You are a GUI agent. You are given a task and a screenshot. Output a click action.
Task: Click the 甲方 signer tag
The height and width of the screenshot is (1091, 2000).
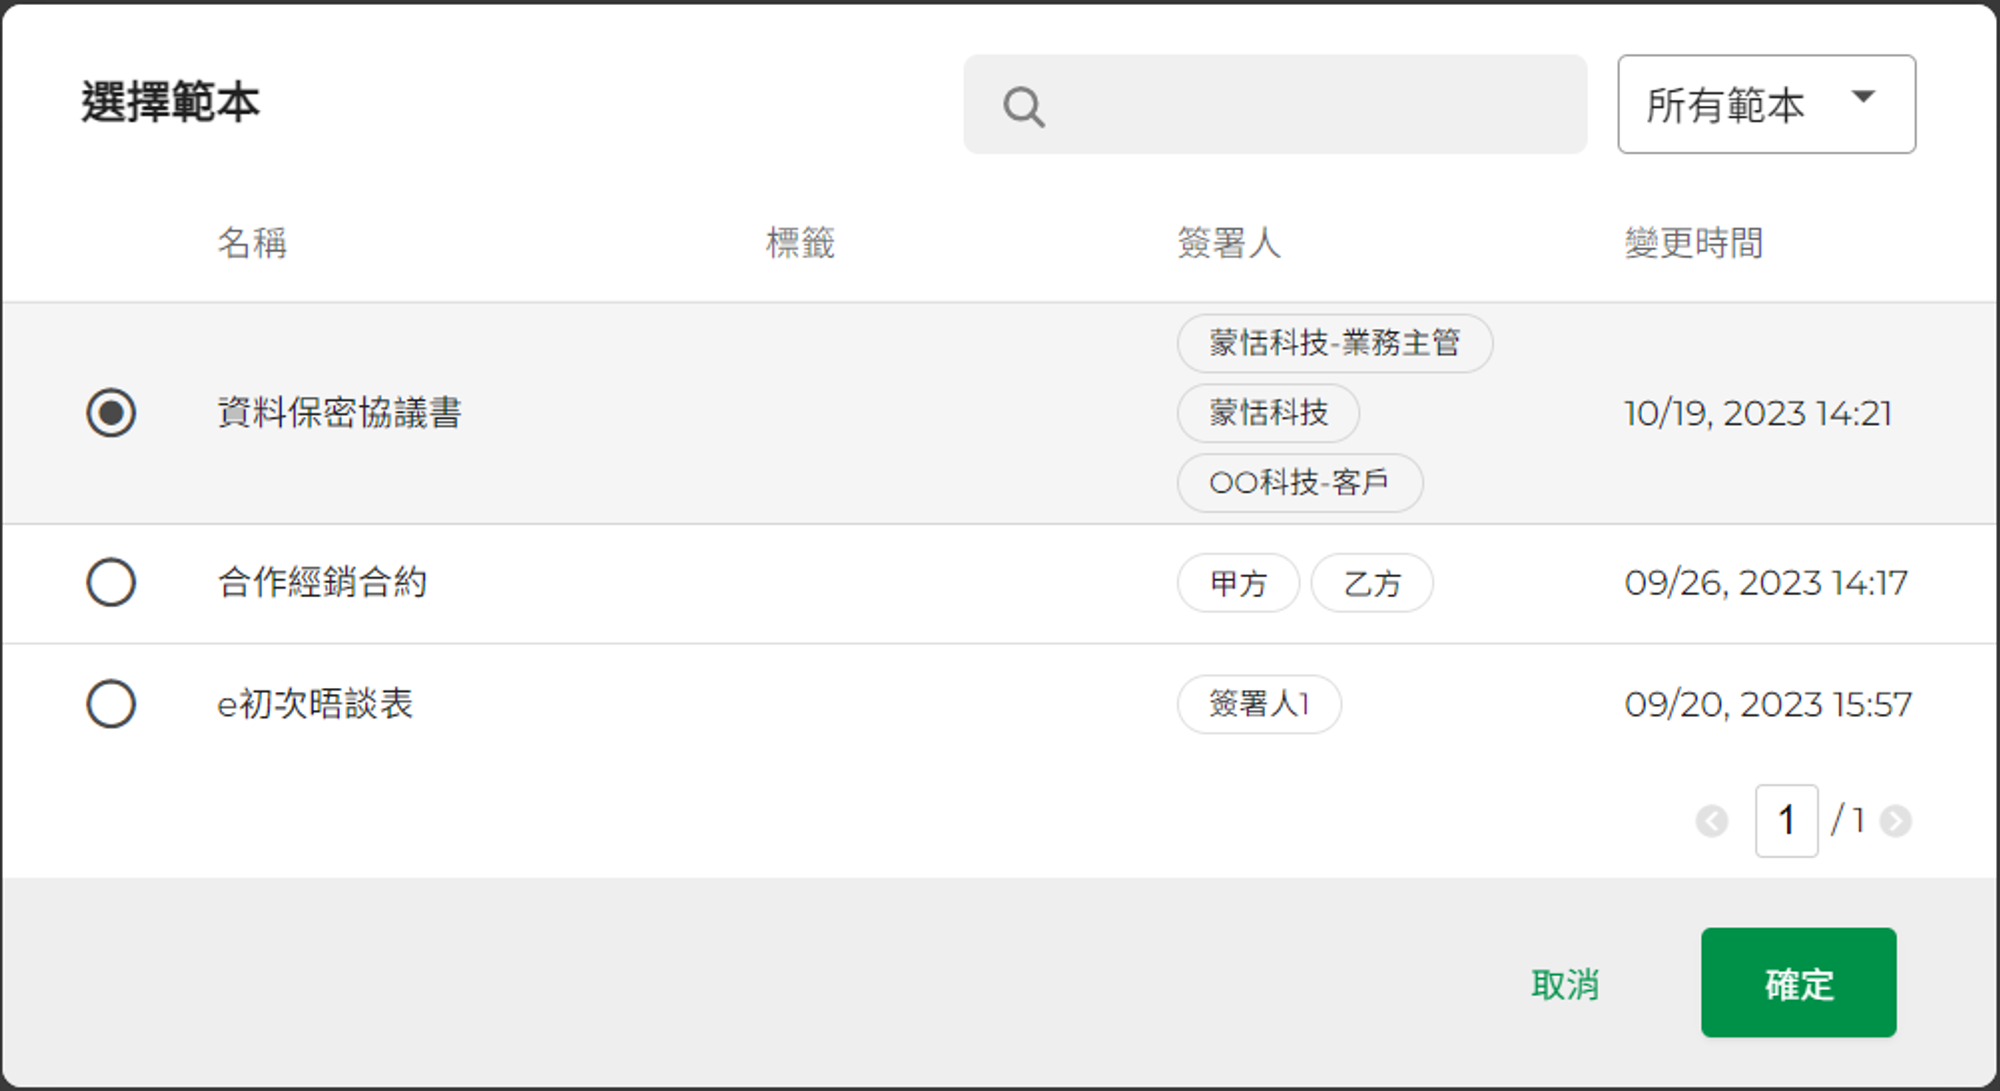click(x=1238, y=583)
